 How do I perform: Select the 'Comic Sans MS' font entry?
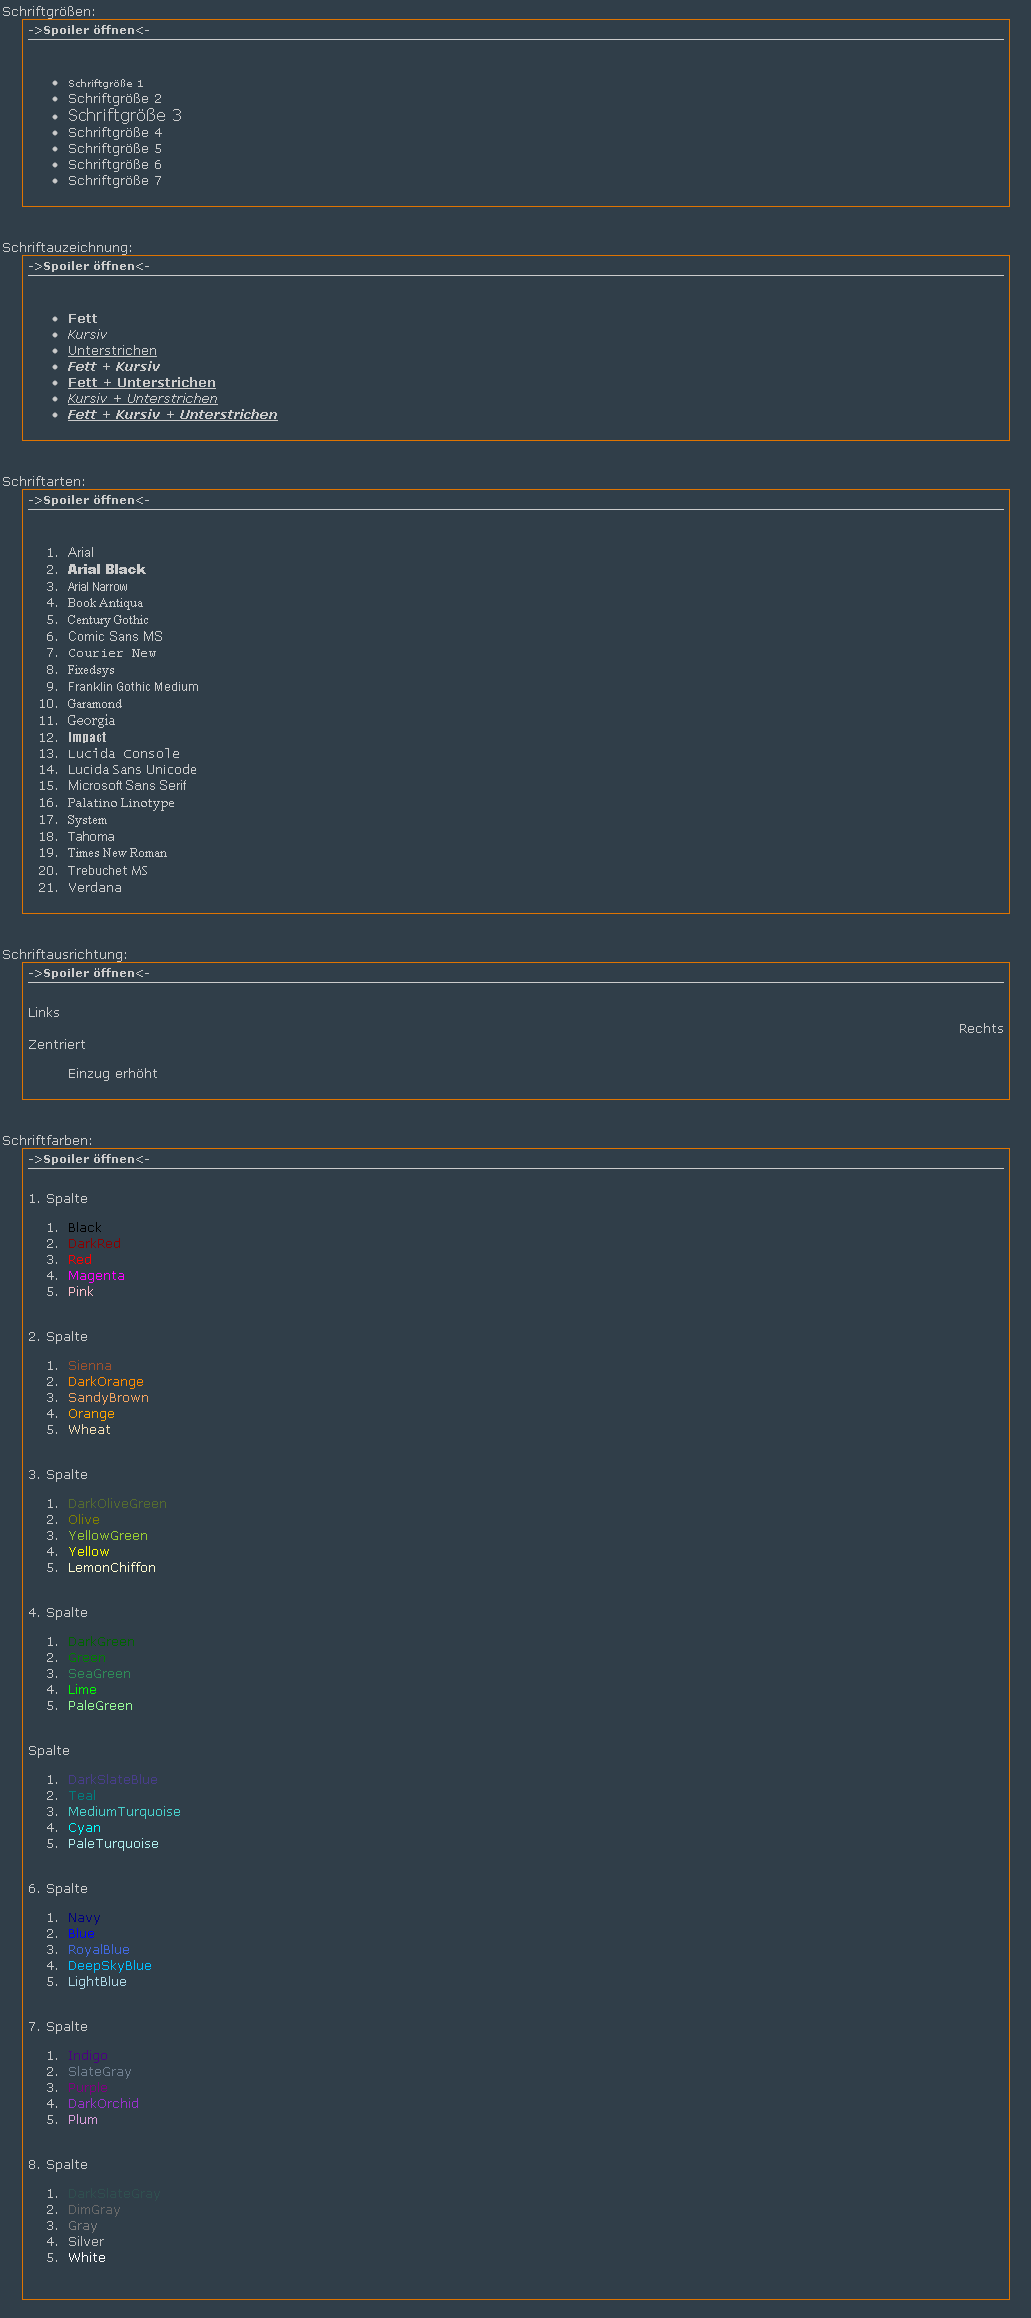tap(115, 637)
